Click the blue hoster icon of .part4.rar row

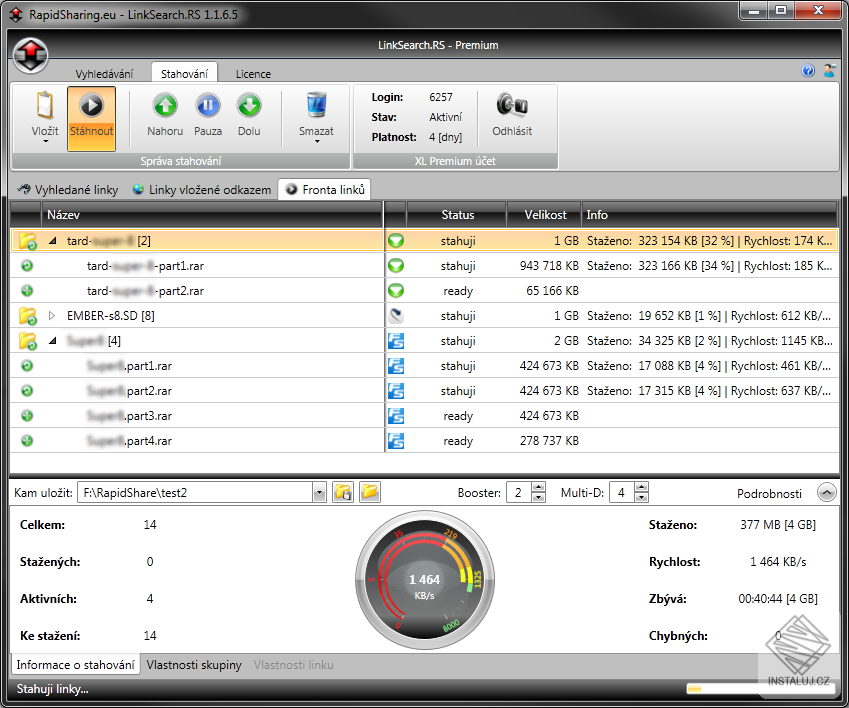click(x=396, y=441)
